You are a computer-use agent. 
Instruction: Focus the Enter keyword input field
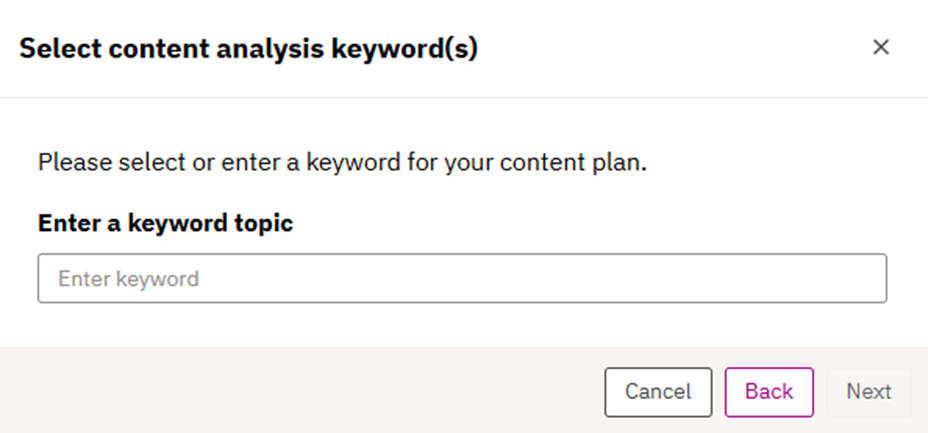462,278
